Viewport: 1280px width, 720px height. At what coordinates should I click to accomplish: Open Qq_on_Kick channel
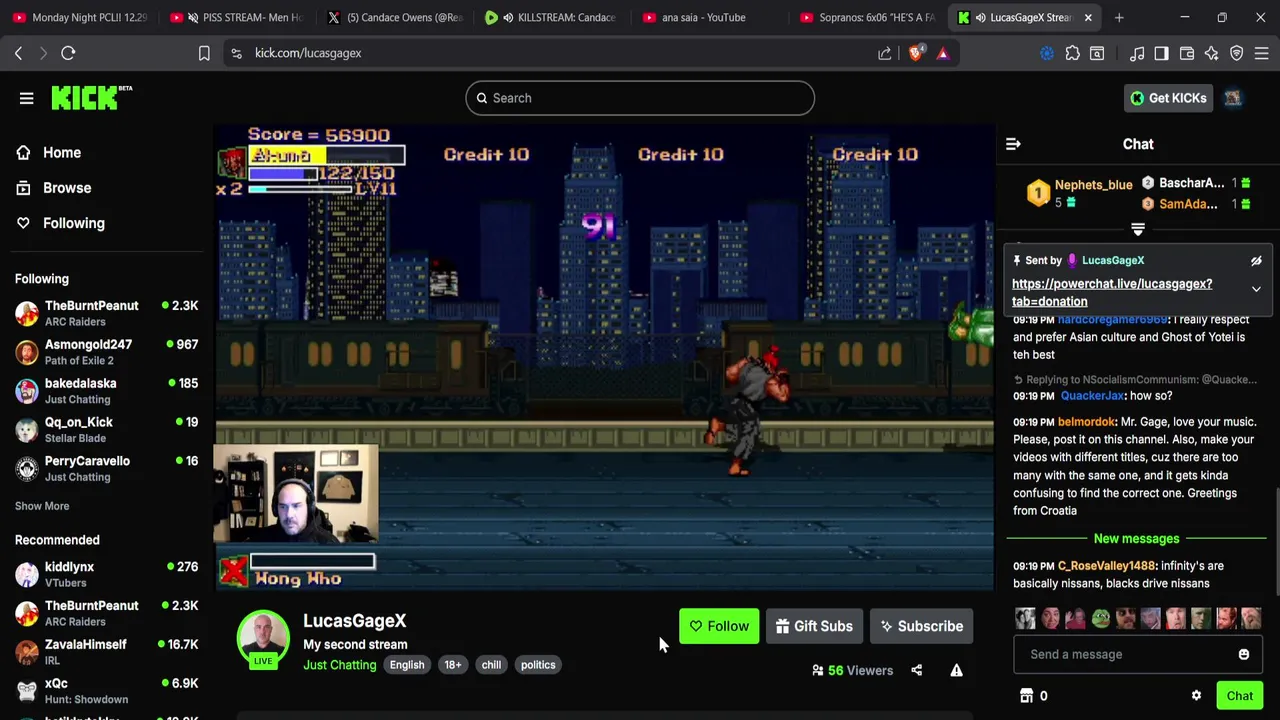click(106, 430)
